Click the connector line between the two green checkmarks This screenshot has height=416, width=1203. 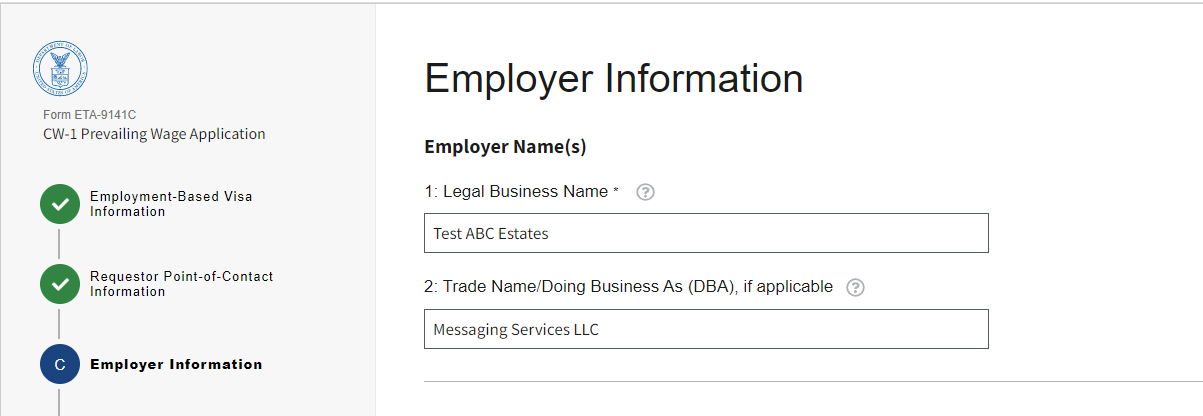tap(60, 244)
